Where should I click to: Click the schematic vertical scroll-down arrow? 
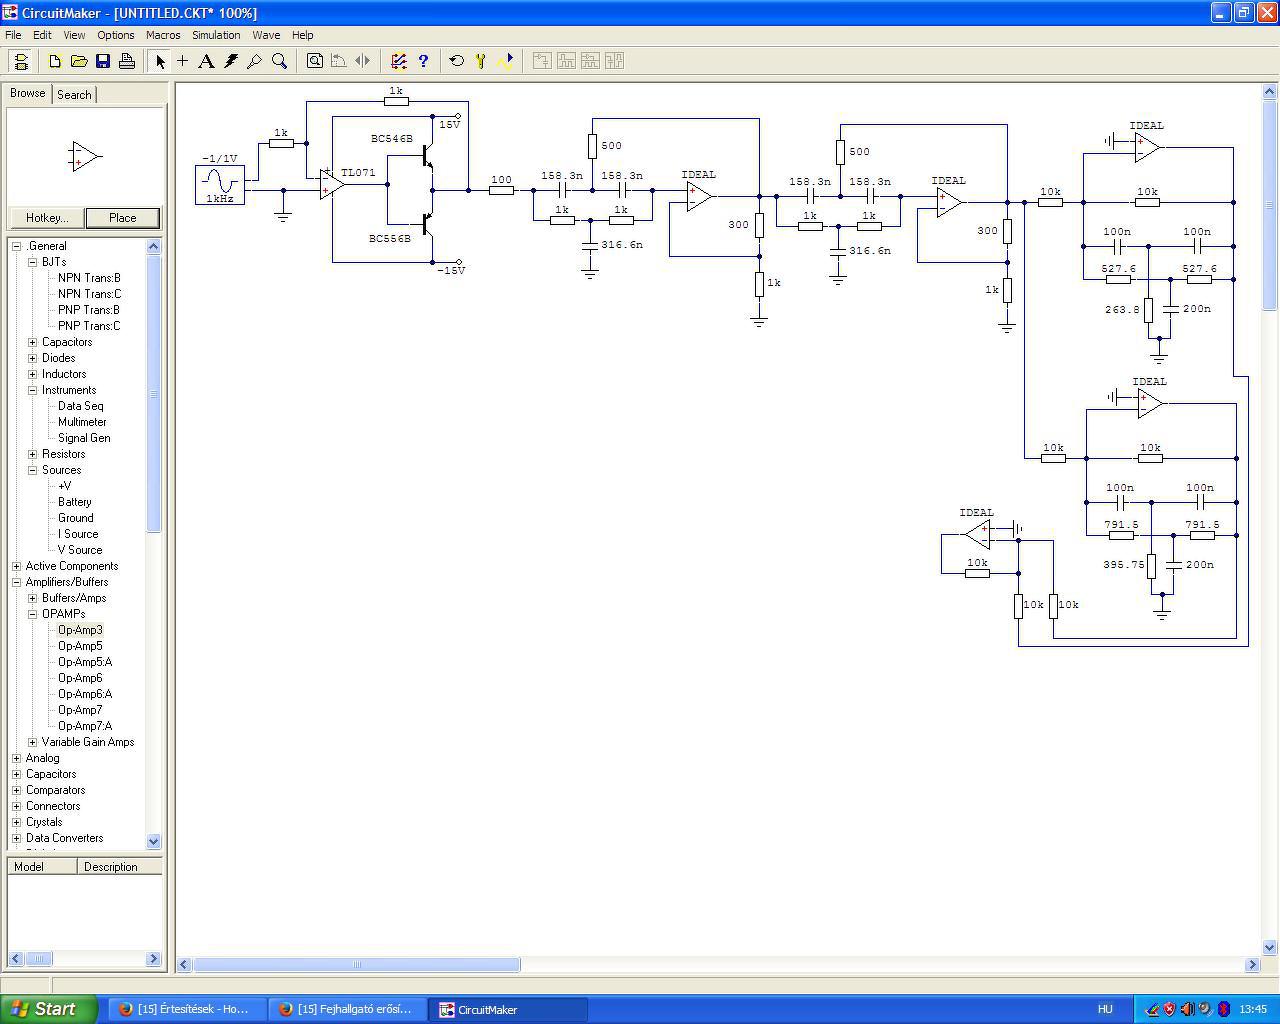1270,947
